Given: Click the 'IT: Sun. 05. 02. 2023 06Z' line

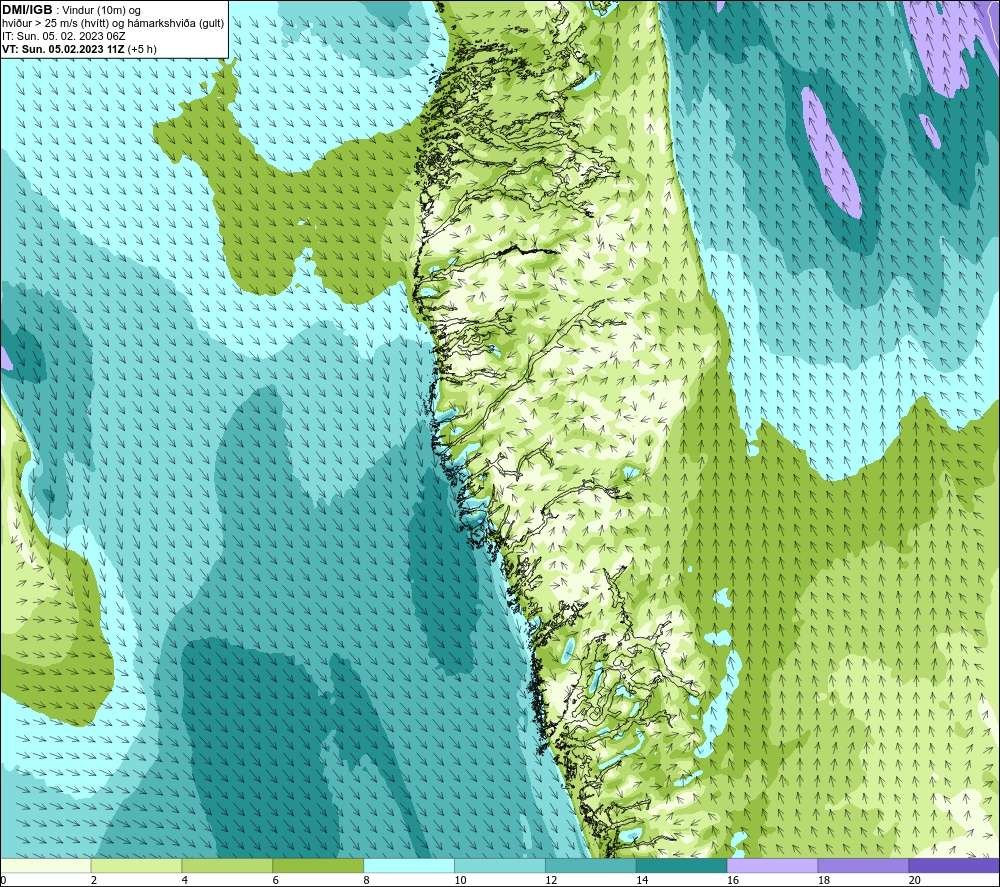Looking at the screenshot, I should pyautogui.click(x=64, y=36).
